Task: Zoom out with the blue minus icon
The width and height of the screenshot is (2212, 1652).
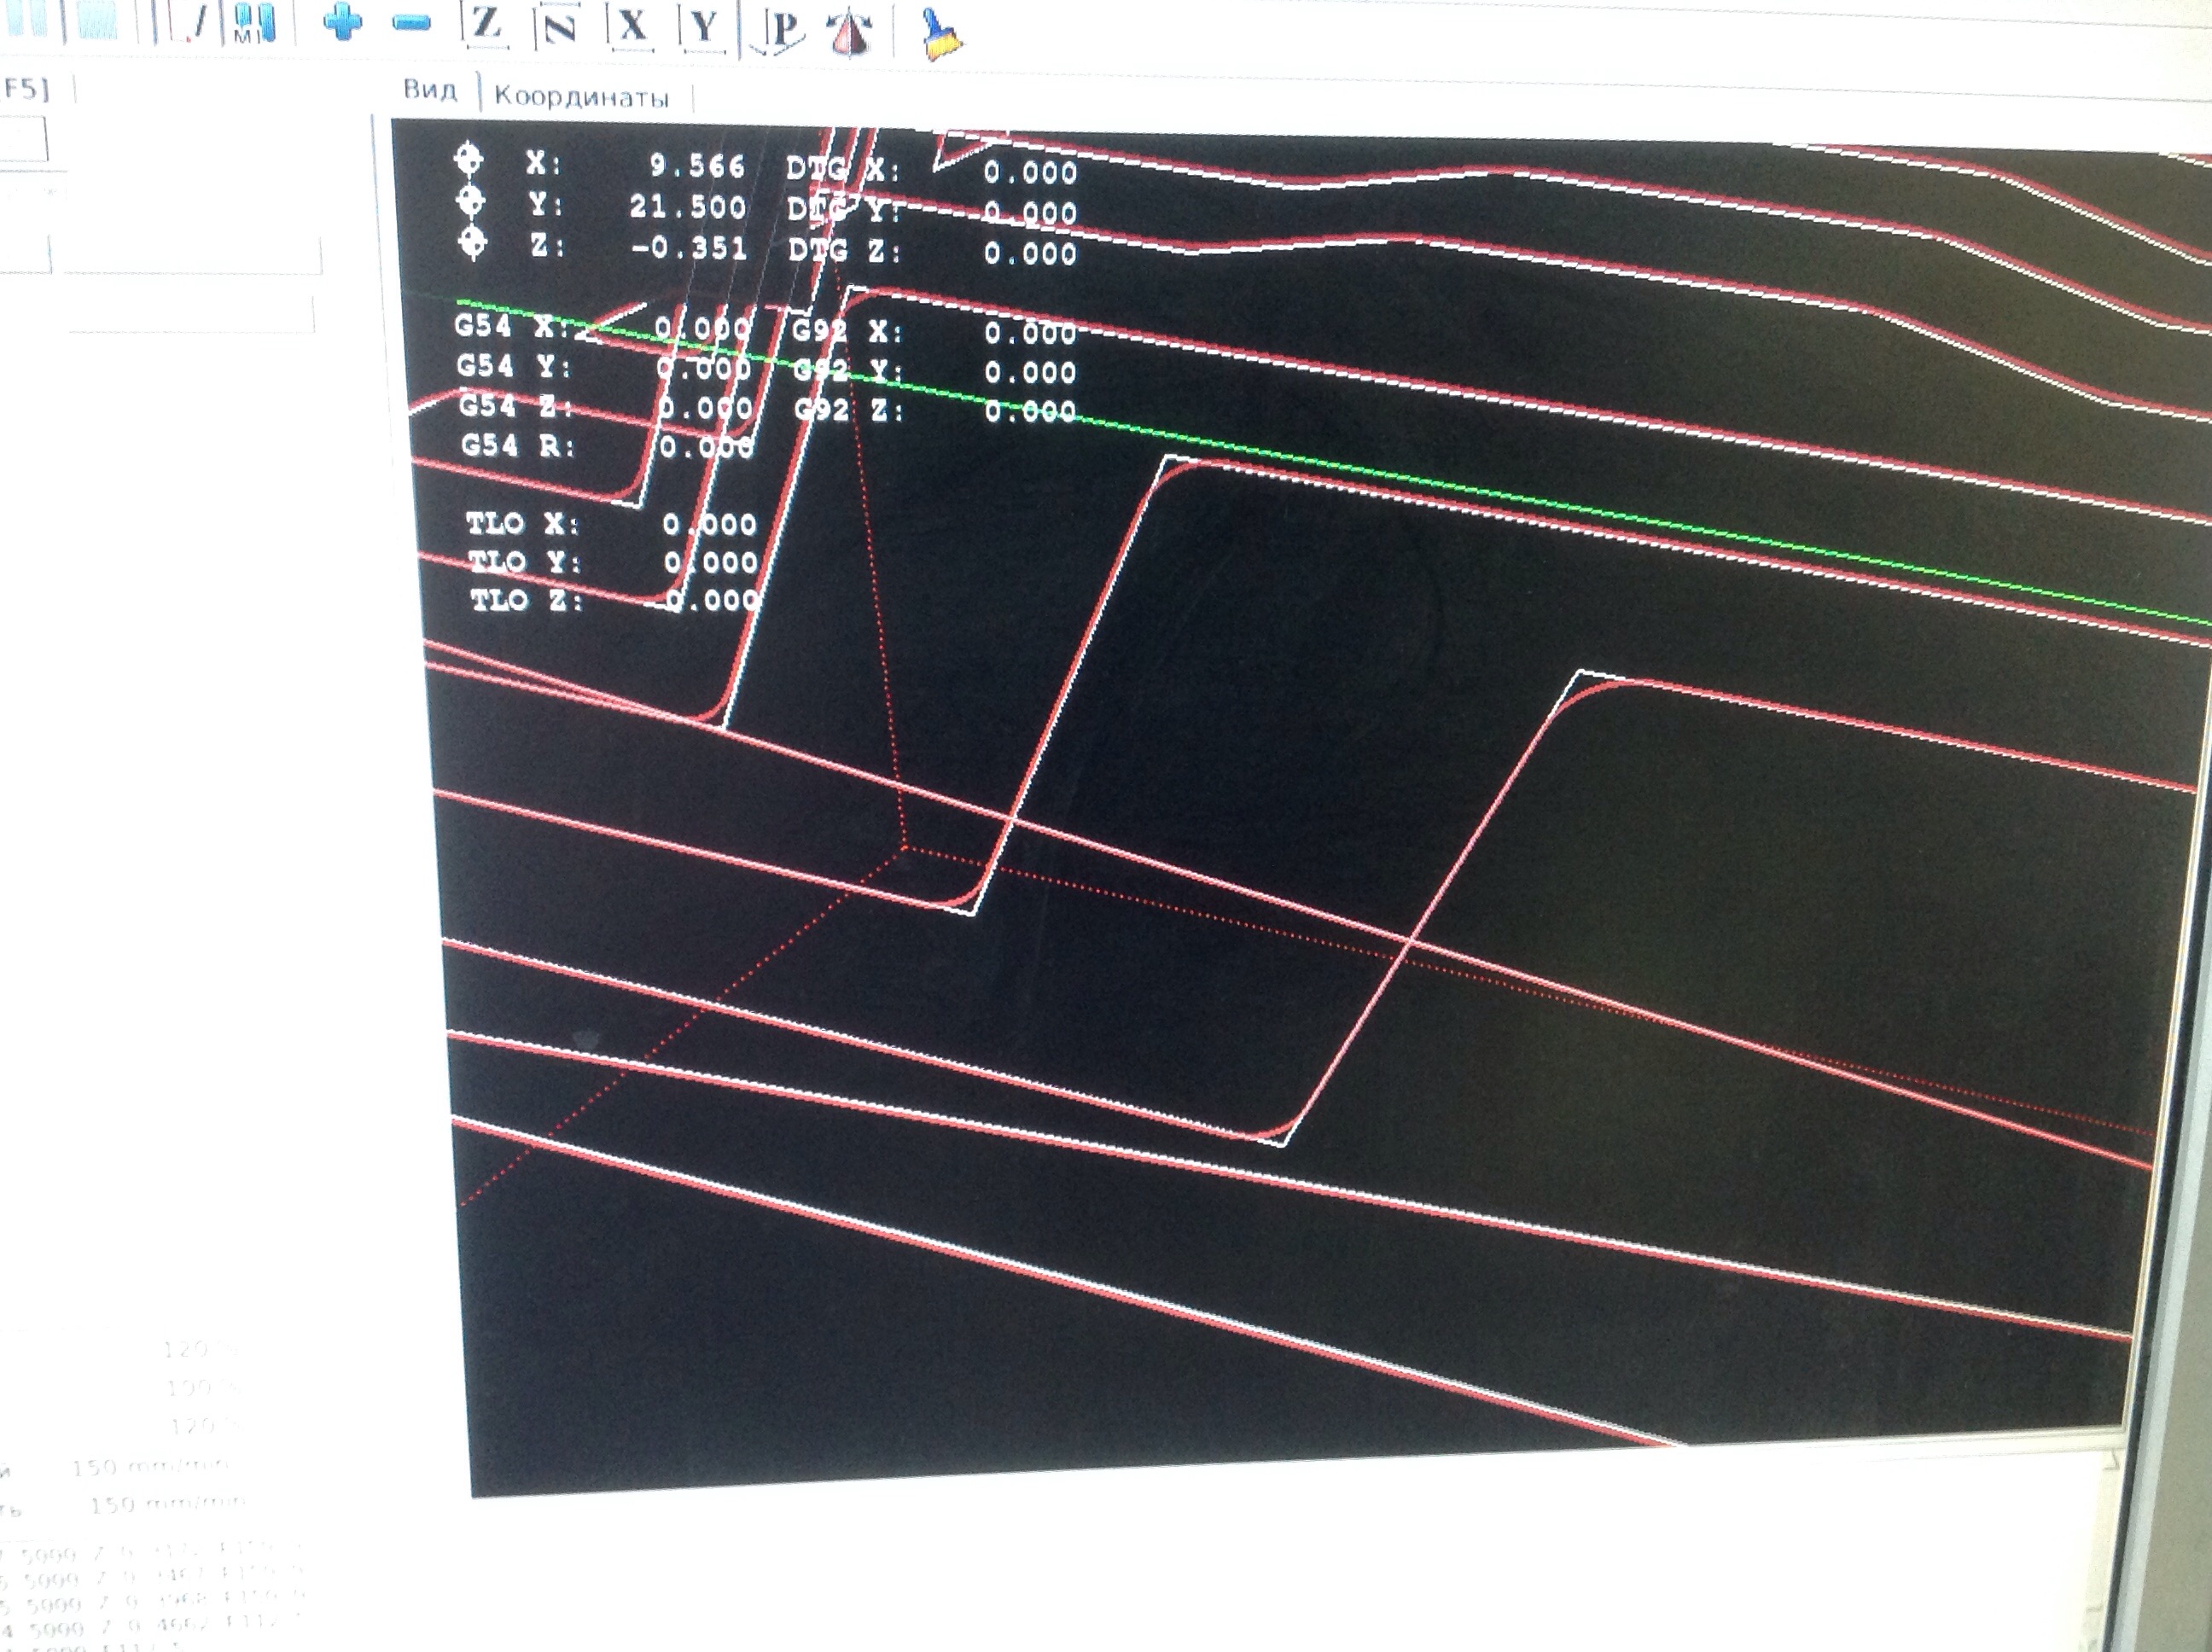Action: pos(412,23)
